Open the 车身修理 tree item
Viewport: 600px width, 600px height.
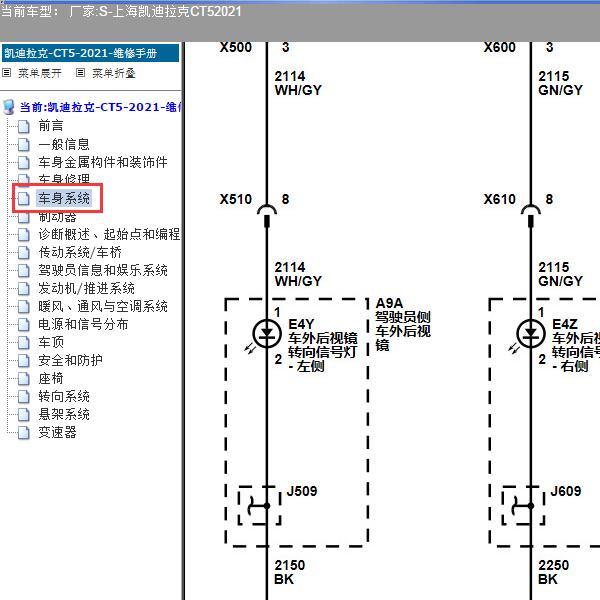click(64, 178)
